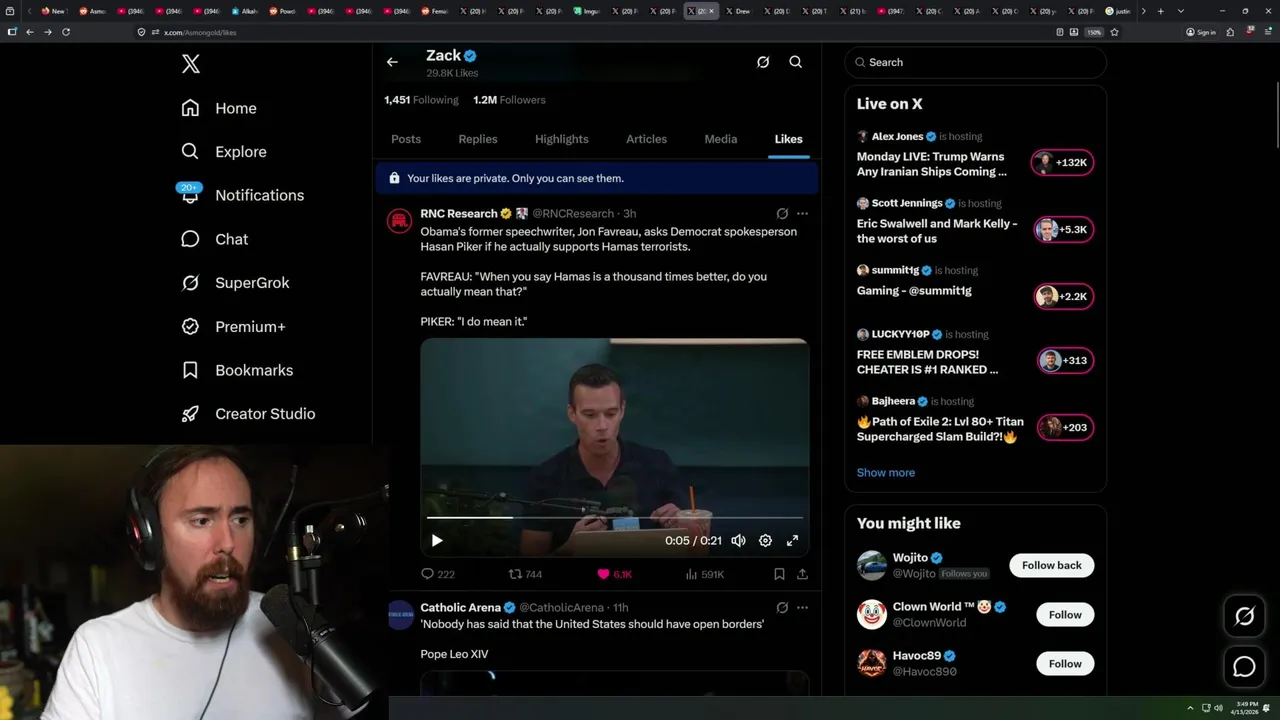The image size is (1280, 720).
Task: Reload the browser page
Action: (66, 32)
